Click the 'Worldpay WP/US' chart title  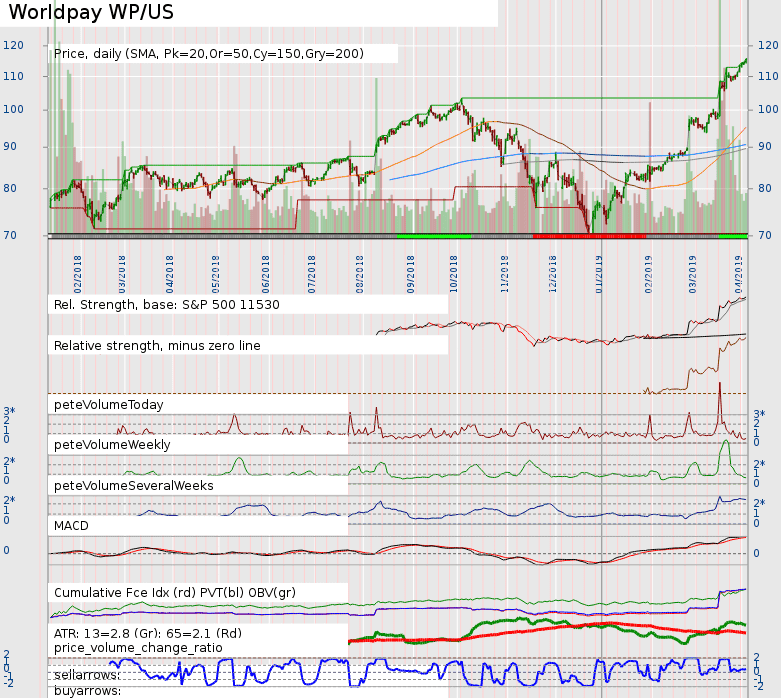pyautogui.click(x=91, y=12)
